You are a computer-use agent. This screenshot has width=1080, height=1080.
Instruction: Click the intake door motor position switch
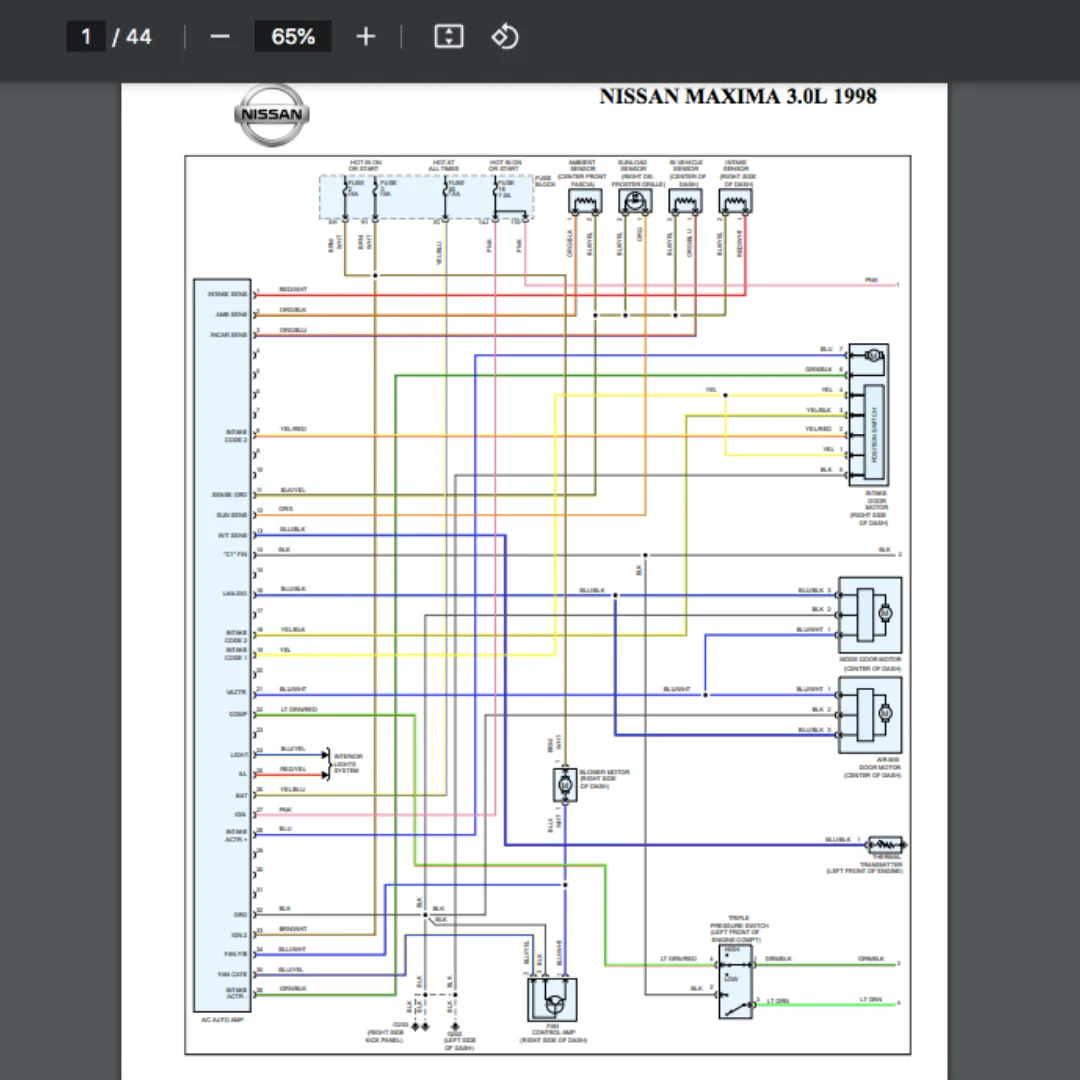tap(872, 433)
